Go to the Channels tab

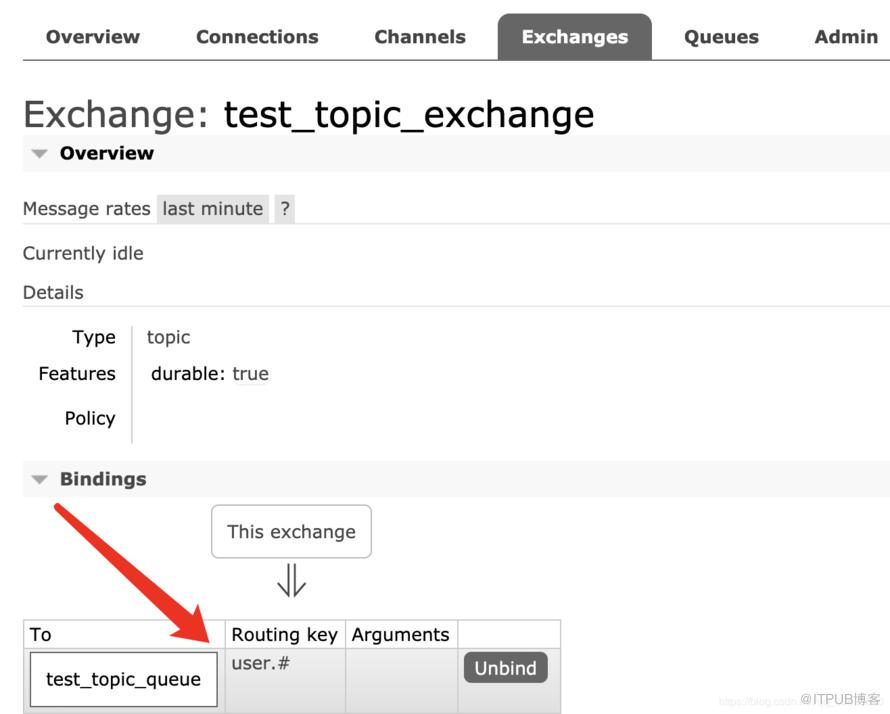coord(420,37)
